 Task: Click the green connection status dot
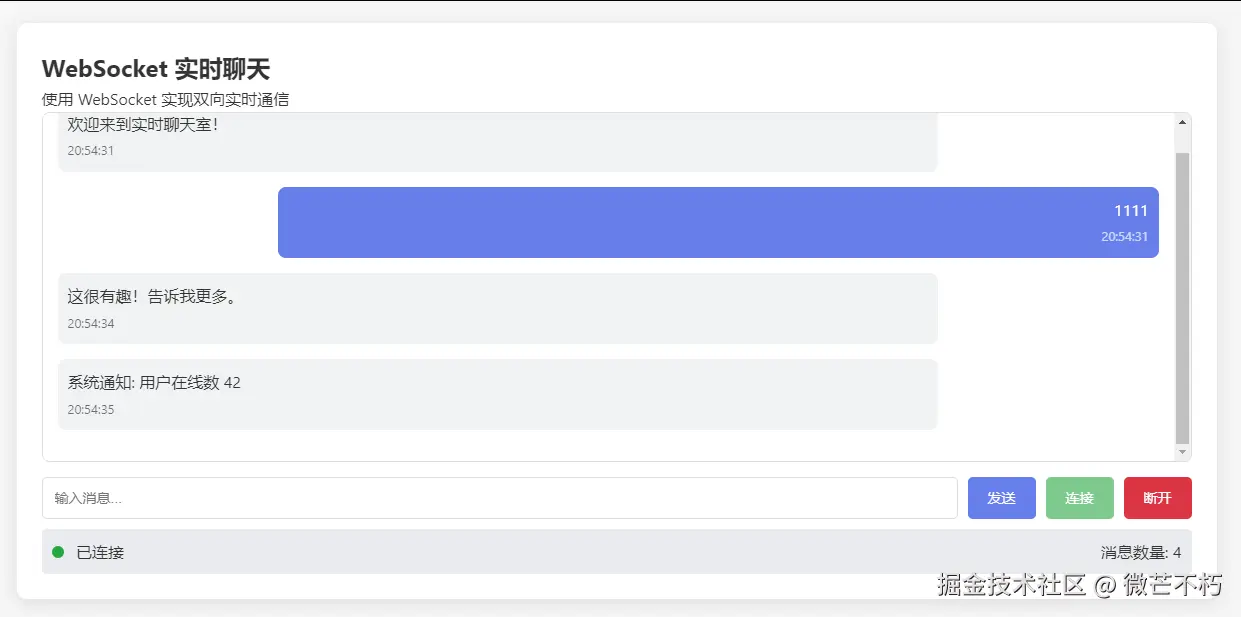[x=58, y=552]
